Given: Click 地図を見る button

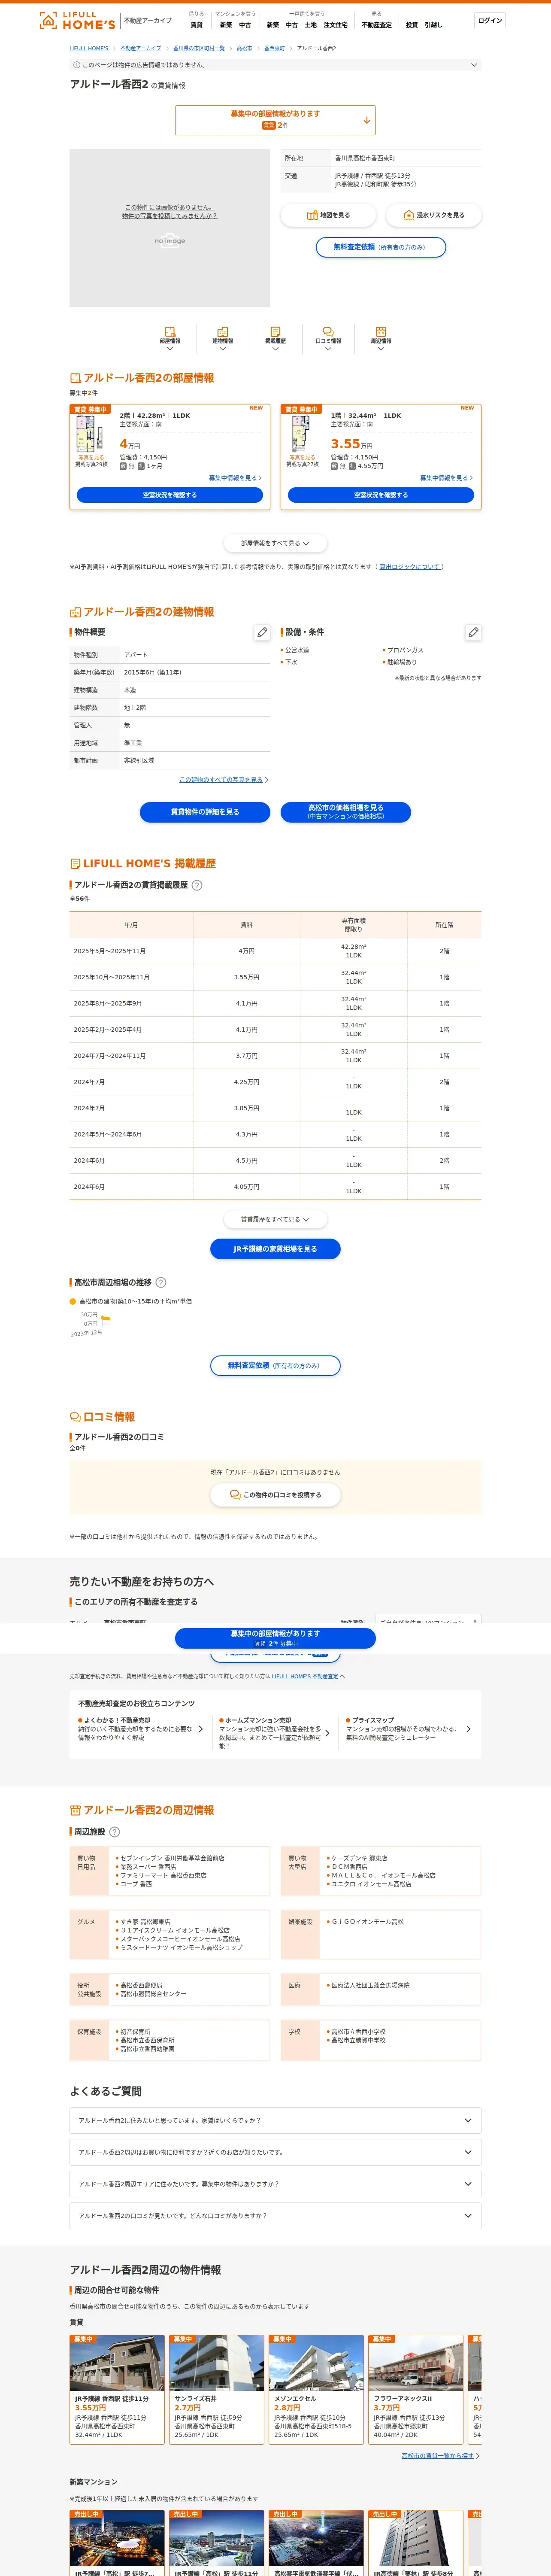Looking at the screenshot, I should [x=328, y=215].
